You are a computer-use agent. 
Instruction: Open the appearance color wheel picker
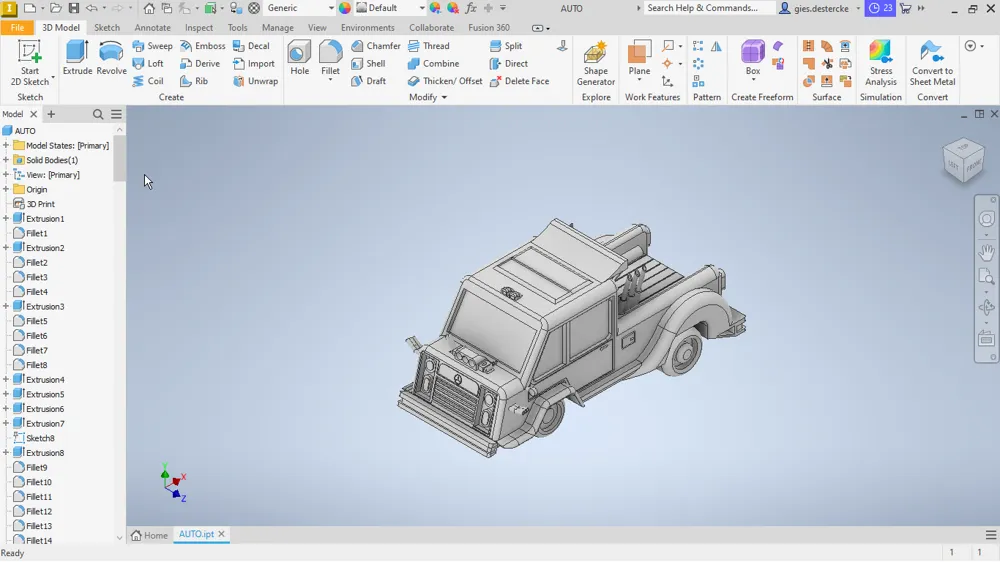click(344, 8)
